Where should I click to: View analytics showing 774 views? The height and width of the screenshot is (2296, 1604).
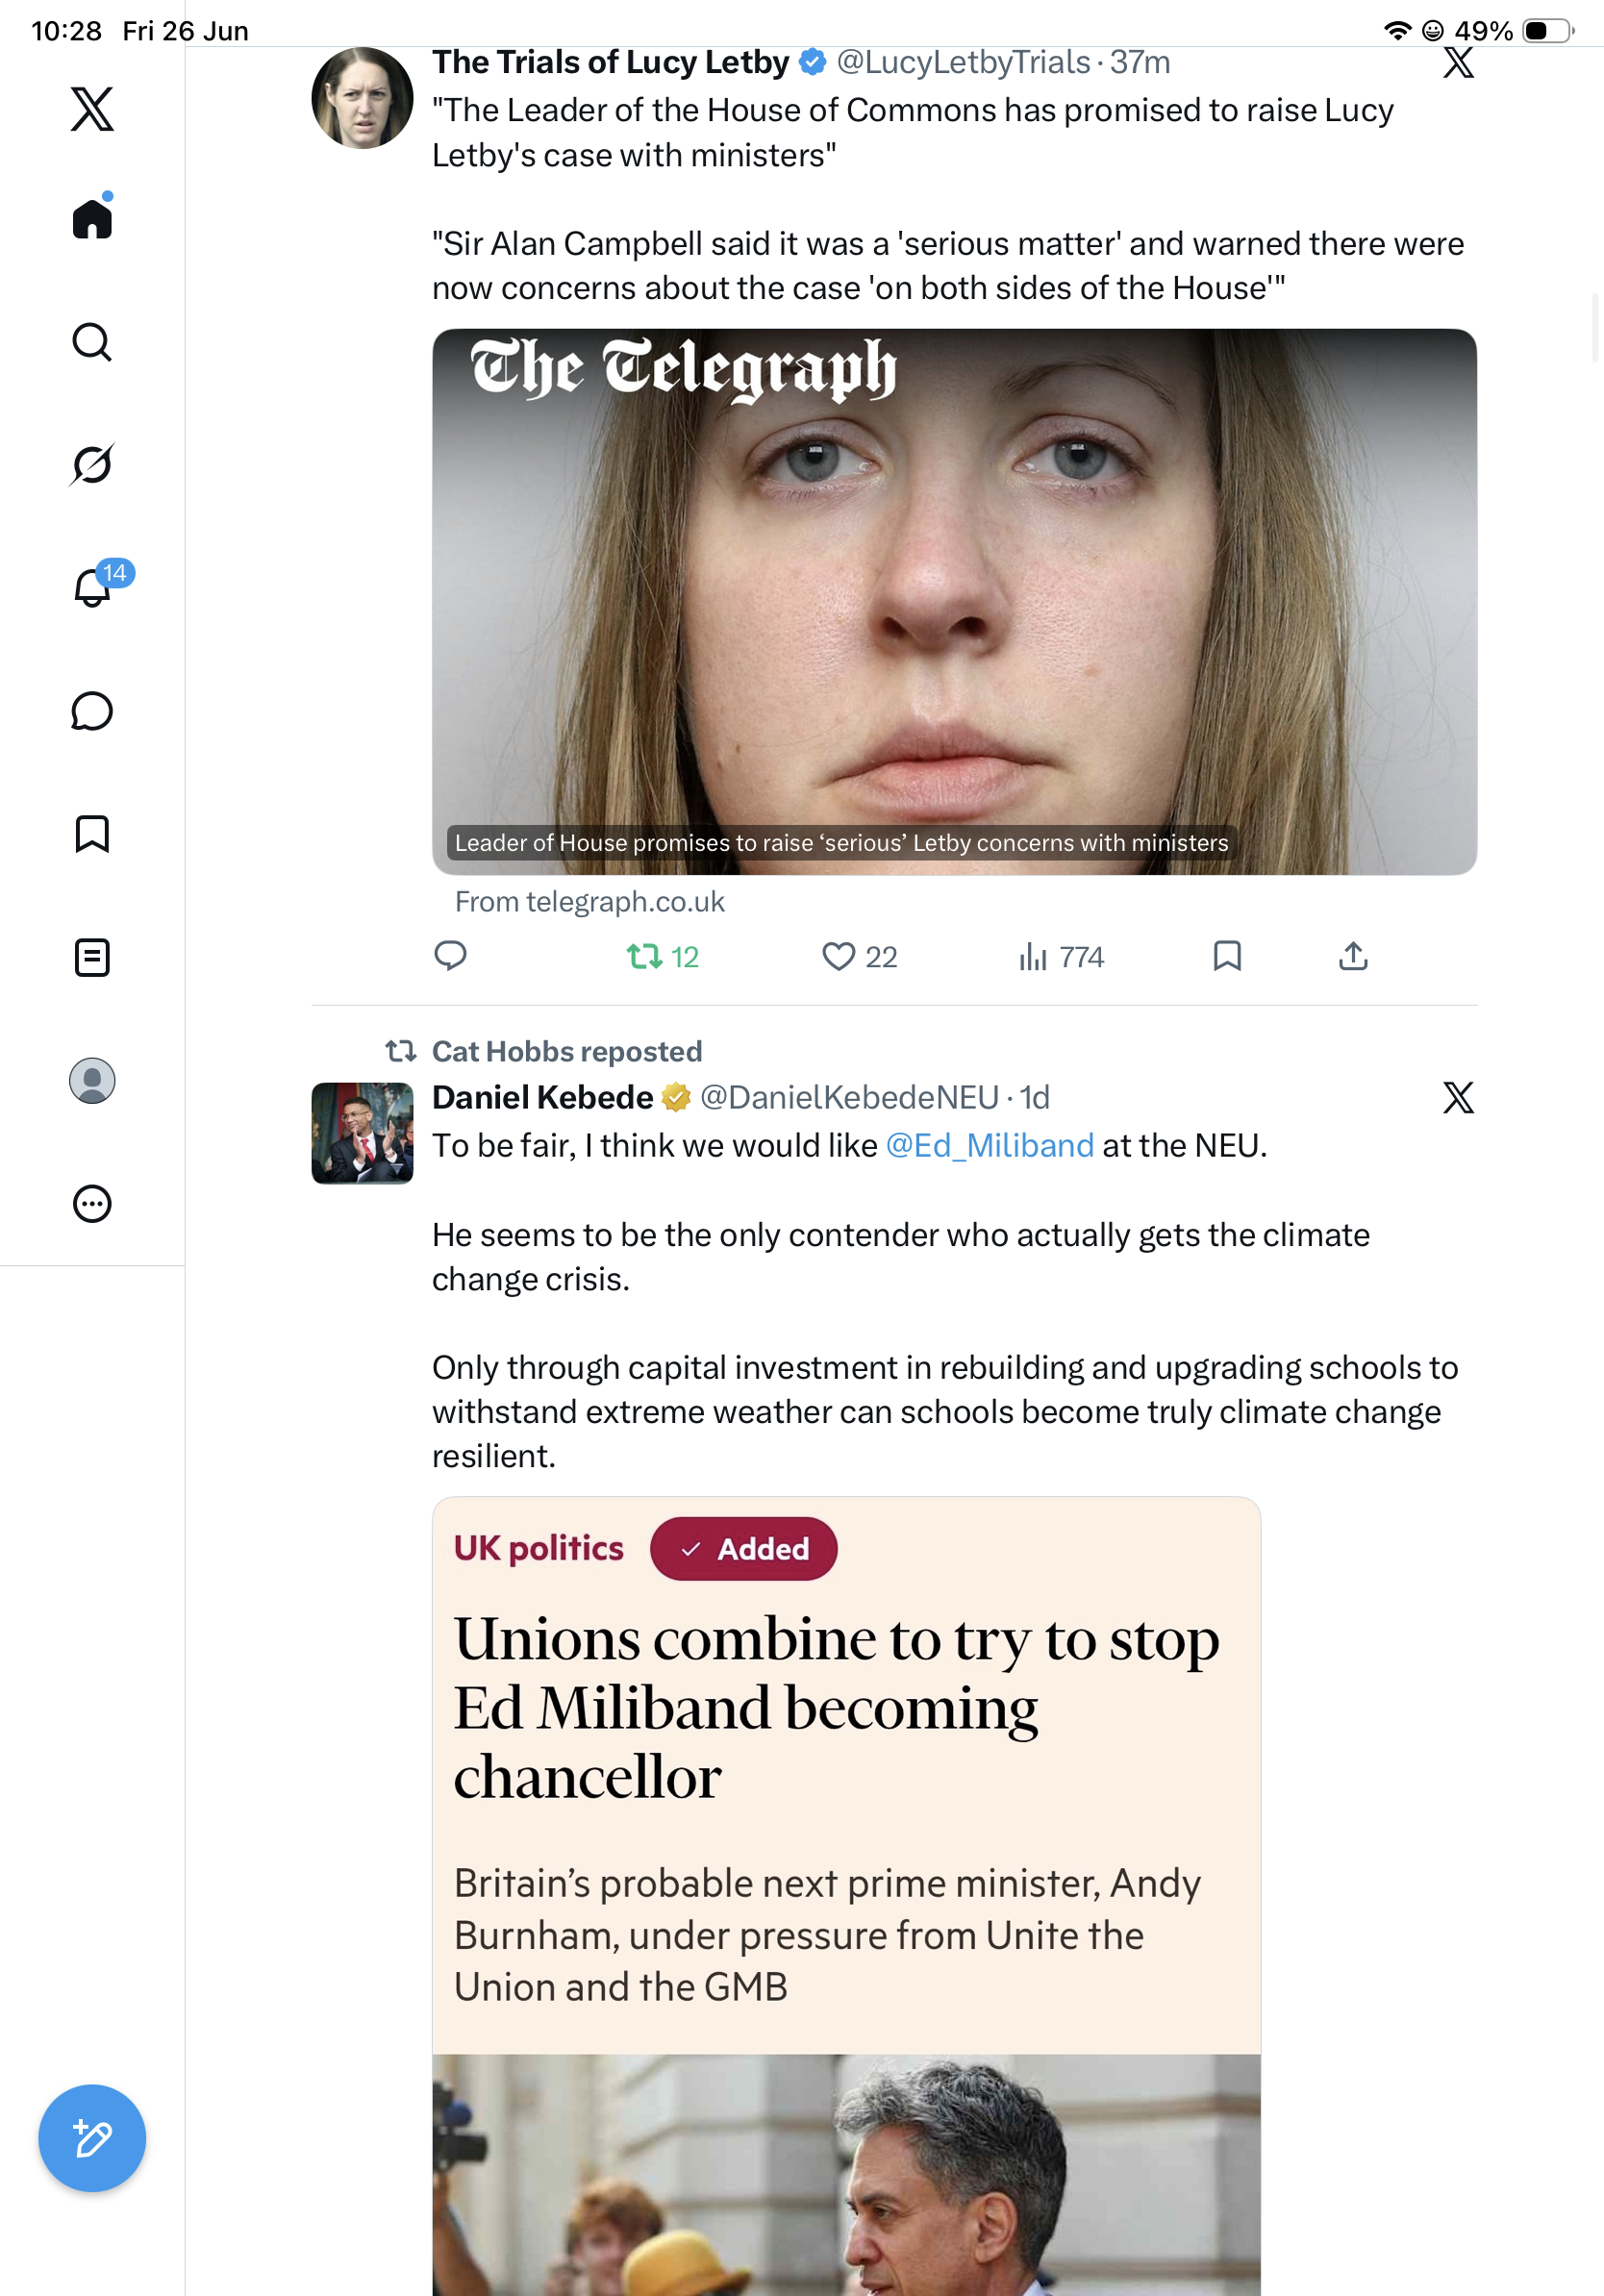(x=1061, y=957)
